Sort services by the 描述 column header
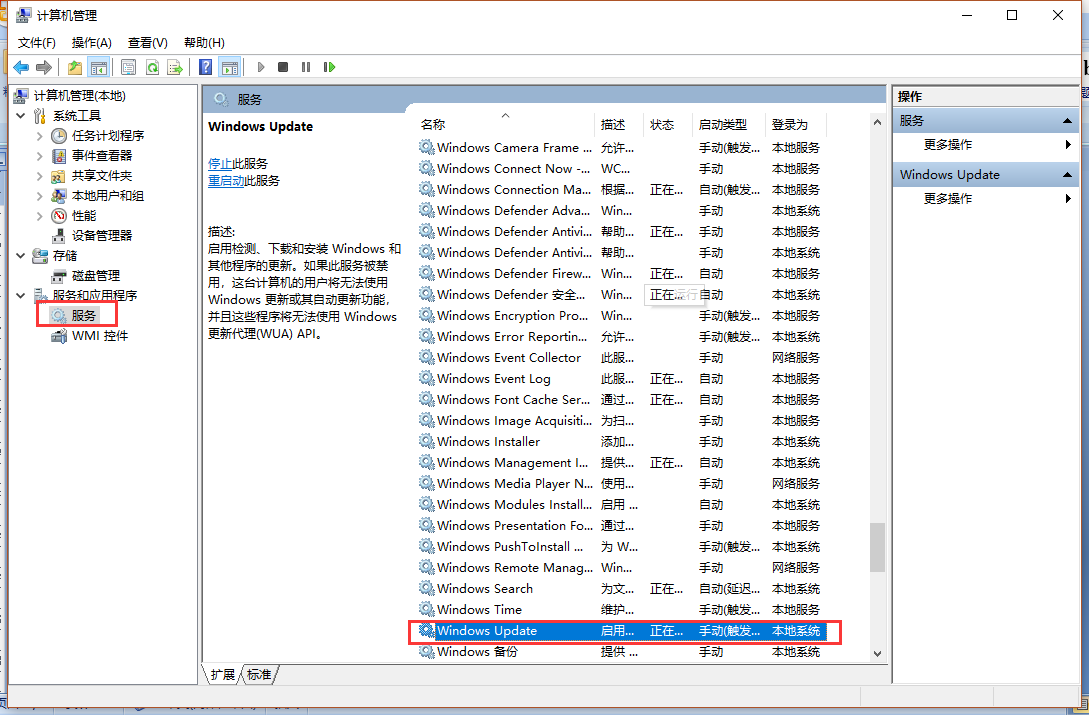 tap(619, 124)
